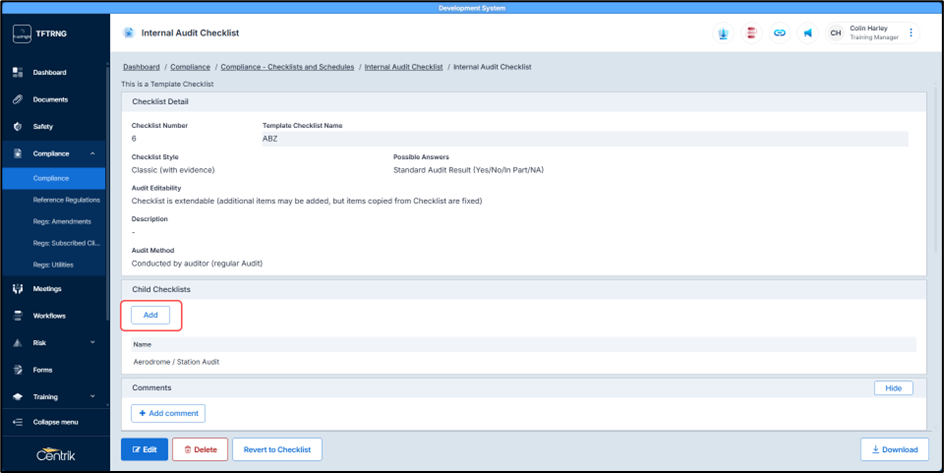Click the Forms sidebar icon

[18, 369]
